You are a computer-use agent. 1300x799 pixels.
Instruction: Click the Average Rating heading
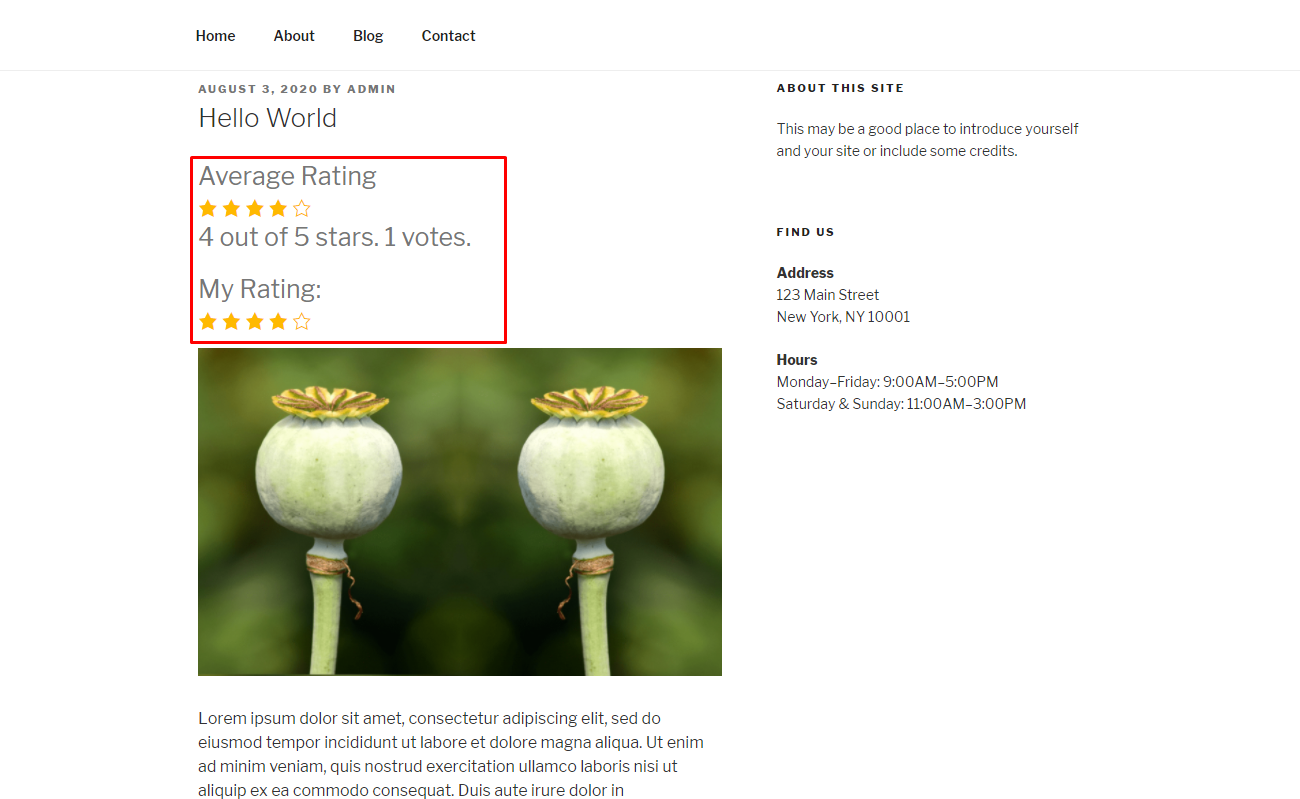tap(288, 176)
